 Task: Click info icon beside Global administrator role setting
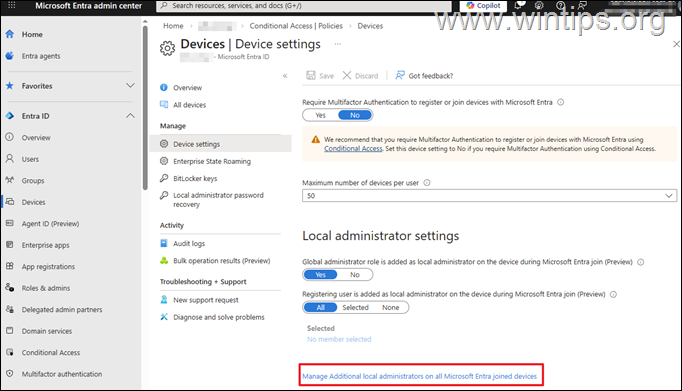(640, 262)
